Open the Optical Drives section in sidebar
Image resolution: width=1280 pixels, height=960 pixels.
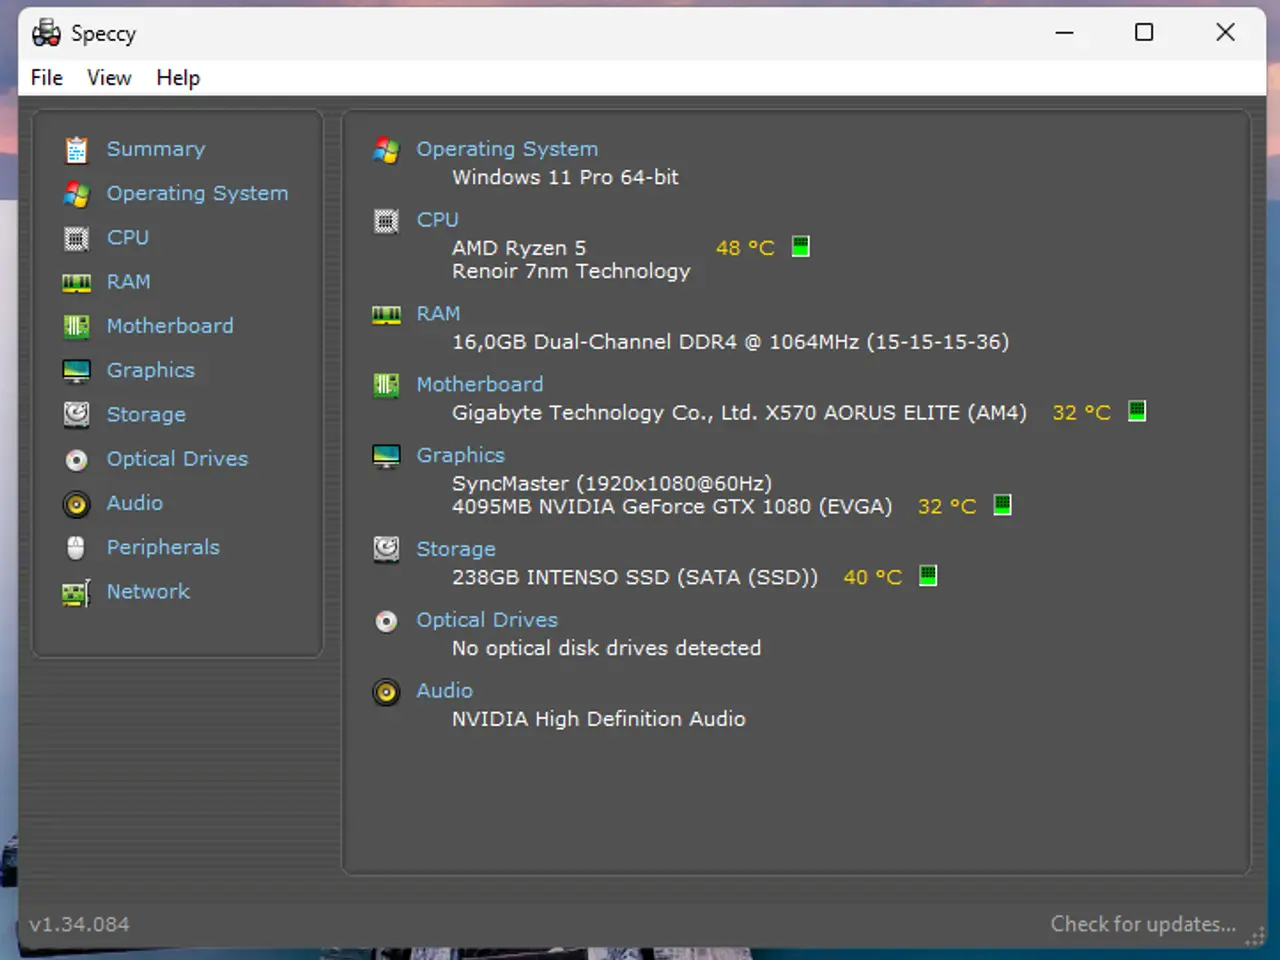[177, 458]
